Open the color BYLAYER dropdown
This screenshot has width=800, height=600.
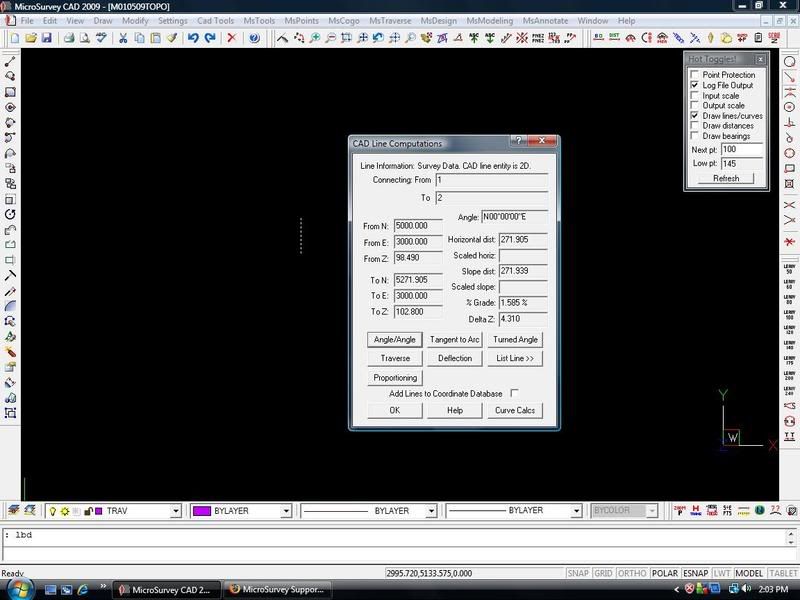point(286,511)
